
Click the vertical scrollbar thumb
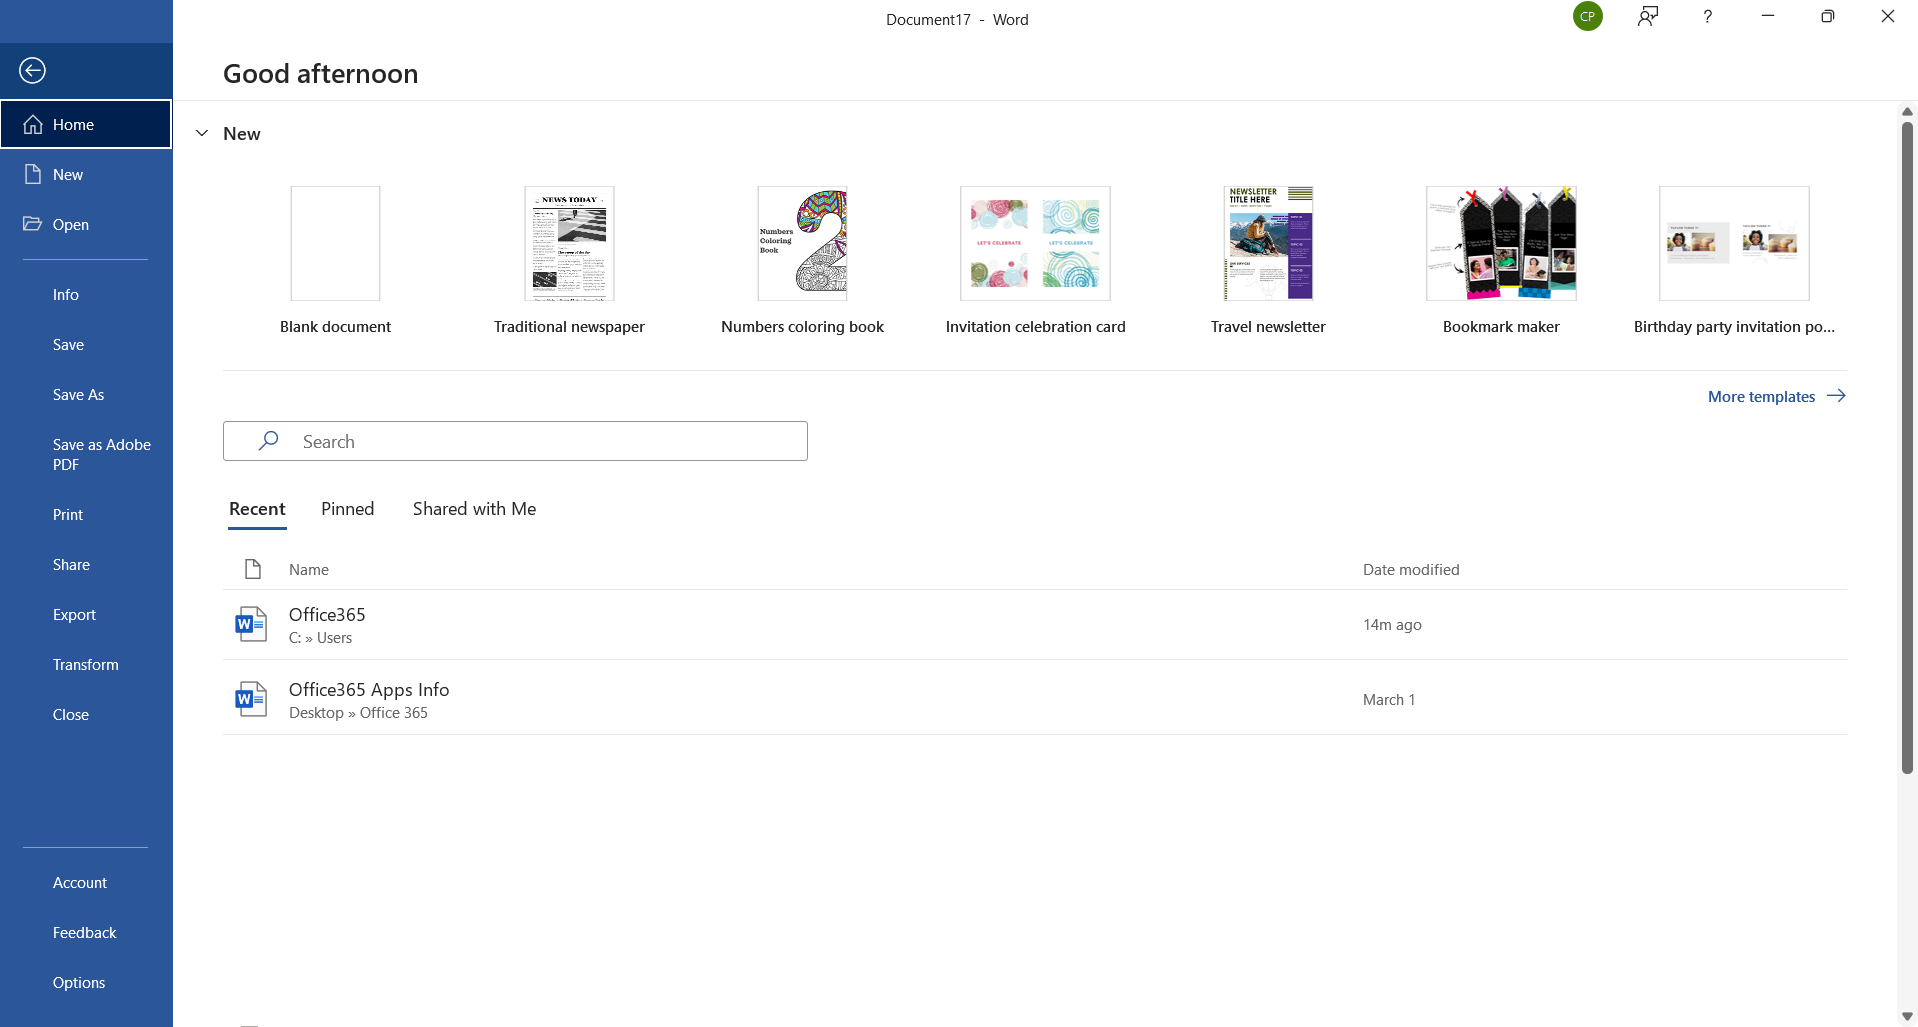(x=1907, y=447)
